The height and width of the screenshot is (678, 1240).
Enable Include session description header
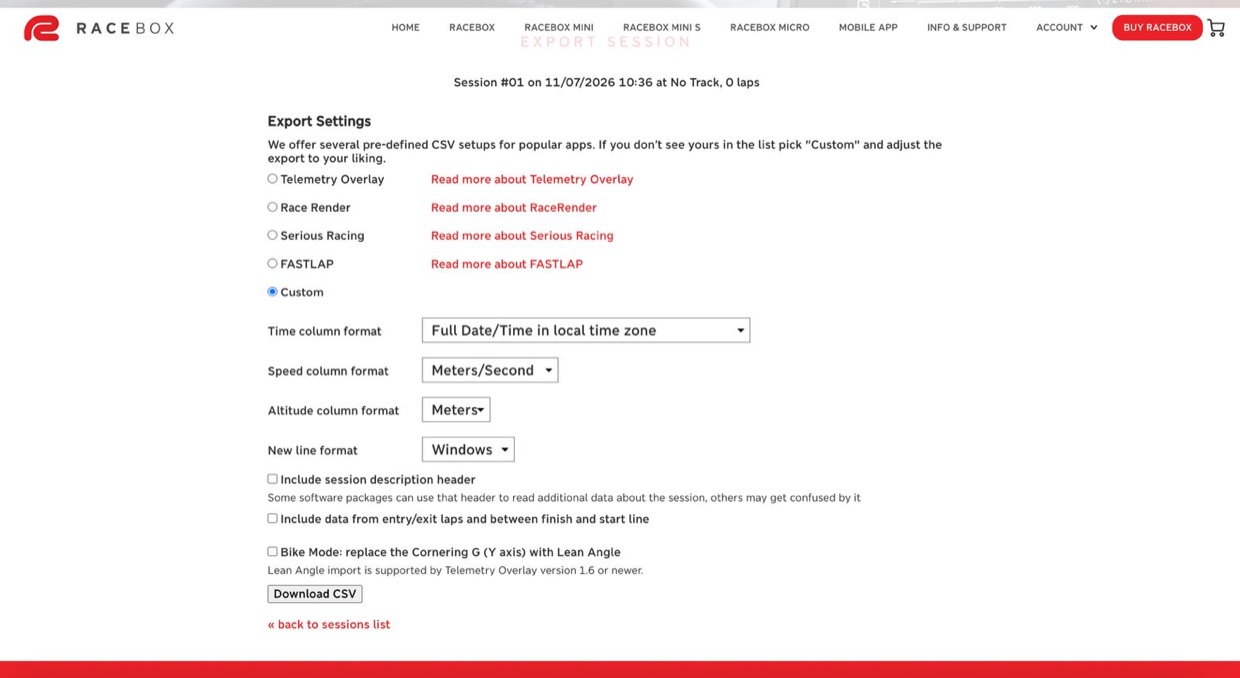click(272, 479)
